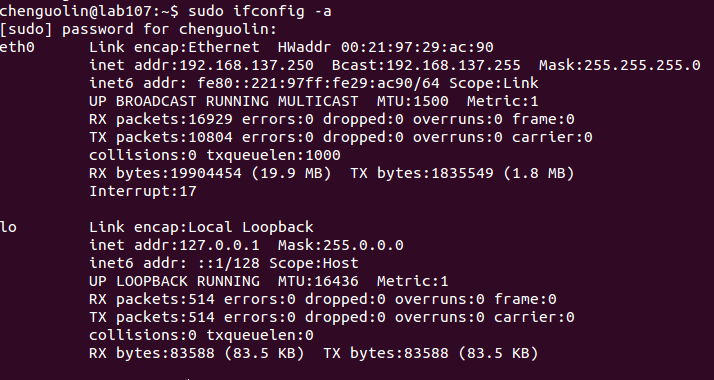Click the txqueuelen:1000 value

[273, 155]
